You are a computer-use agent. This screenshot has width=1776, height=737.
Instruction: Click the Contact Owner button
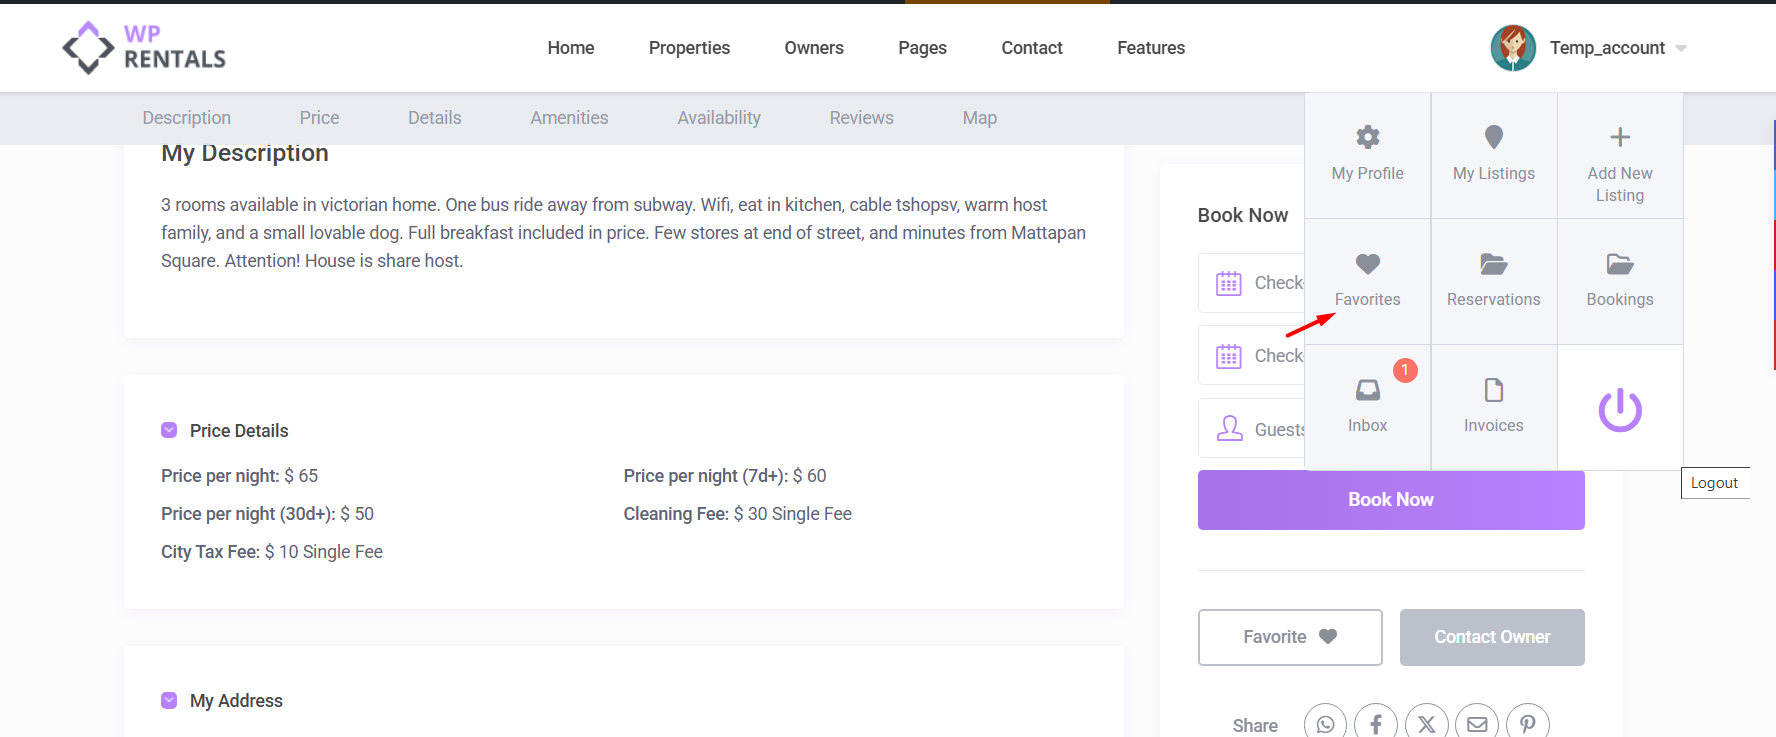[x=1492, y=637]
